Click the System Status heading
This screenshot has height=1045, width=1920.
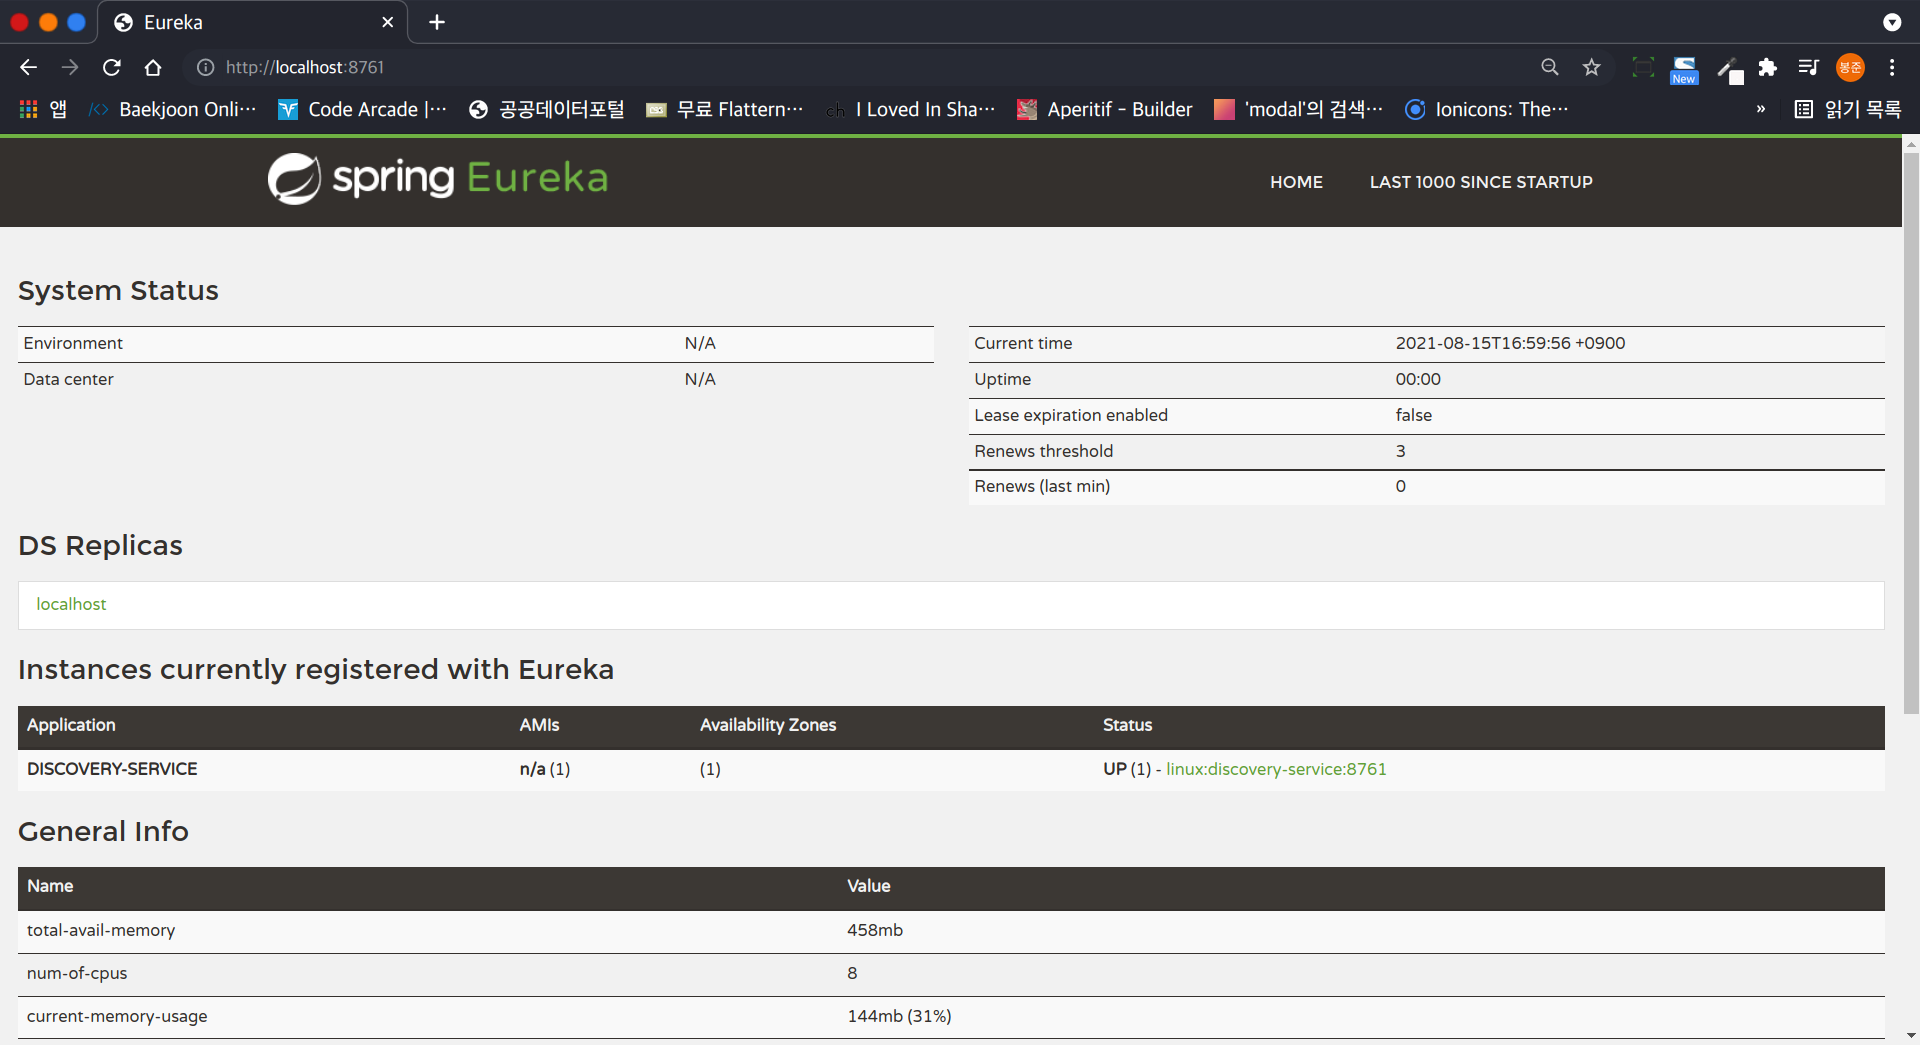click(118, 290)
